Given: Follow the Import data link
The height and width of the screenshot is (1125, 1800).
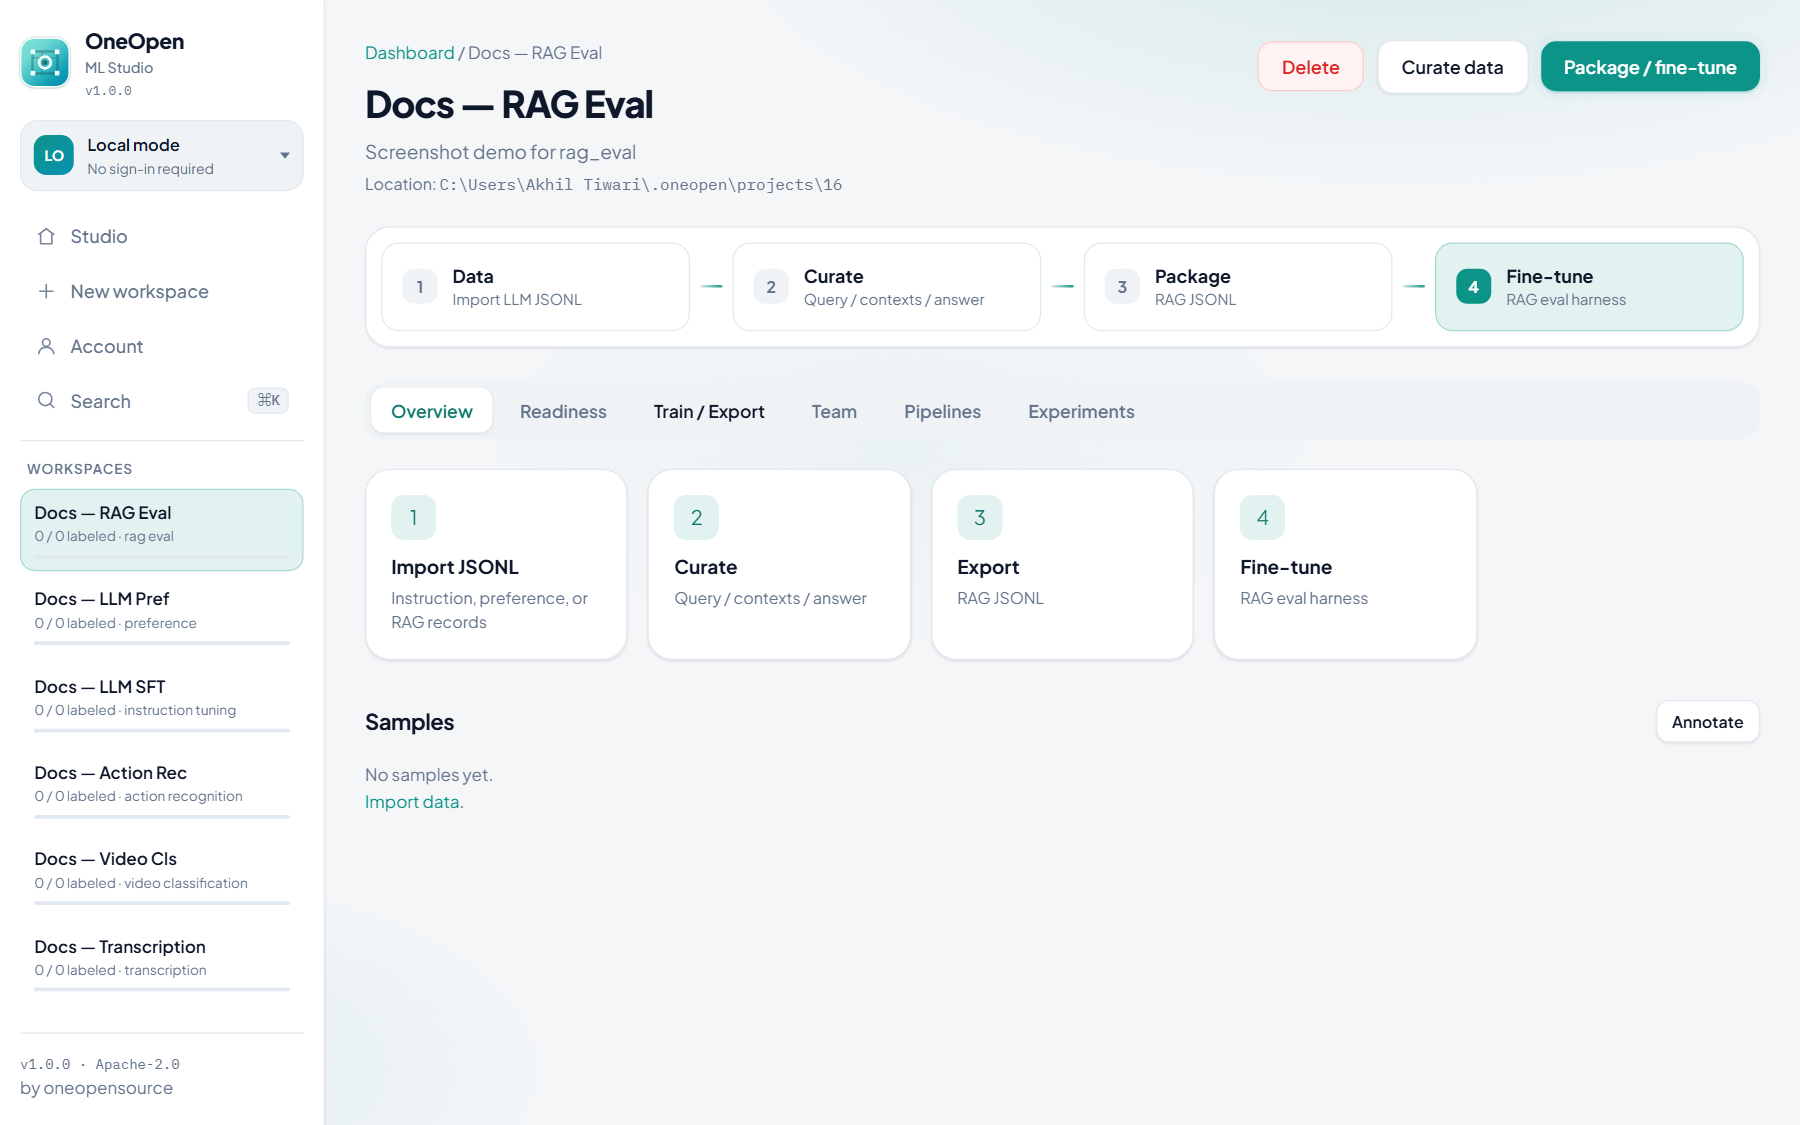Looking at the screenshot, I should click(x=414, y=802).
